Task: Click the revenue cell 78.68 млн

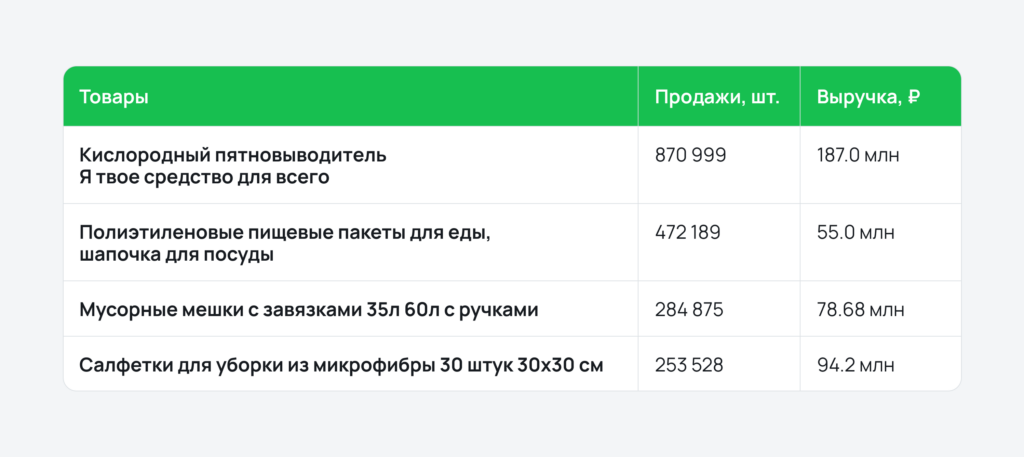Action: 860,310
